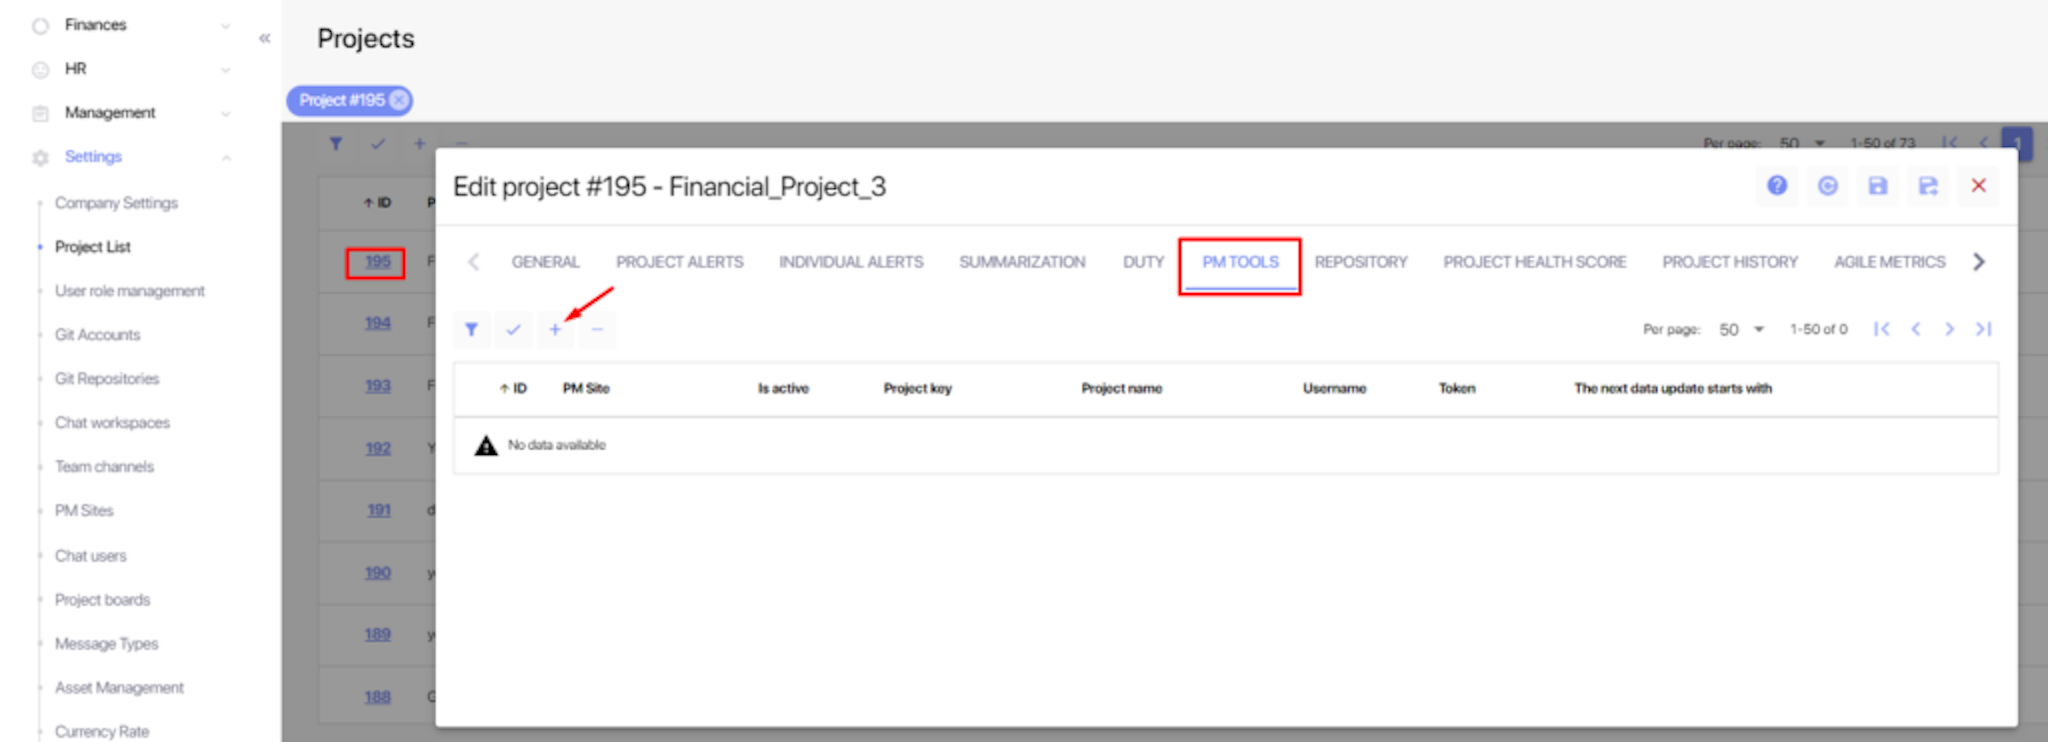
Task: Open Git Repositories in sidebar
Action: coord(107,379)
